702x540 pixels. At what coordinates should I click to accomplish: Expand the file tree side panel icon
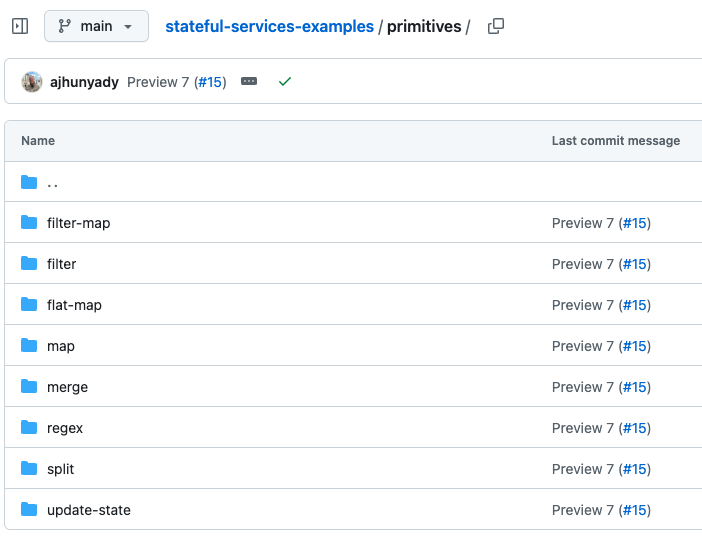tap(20, 26)
